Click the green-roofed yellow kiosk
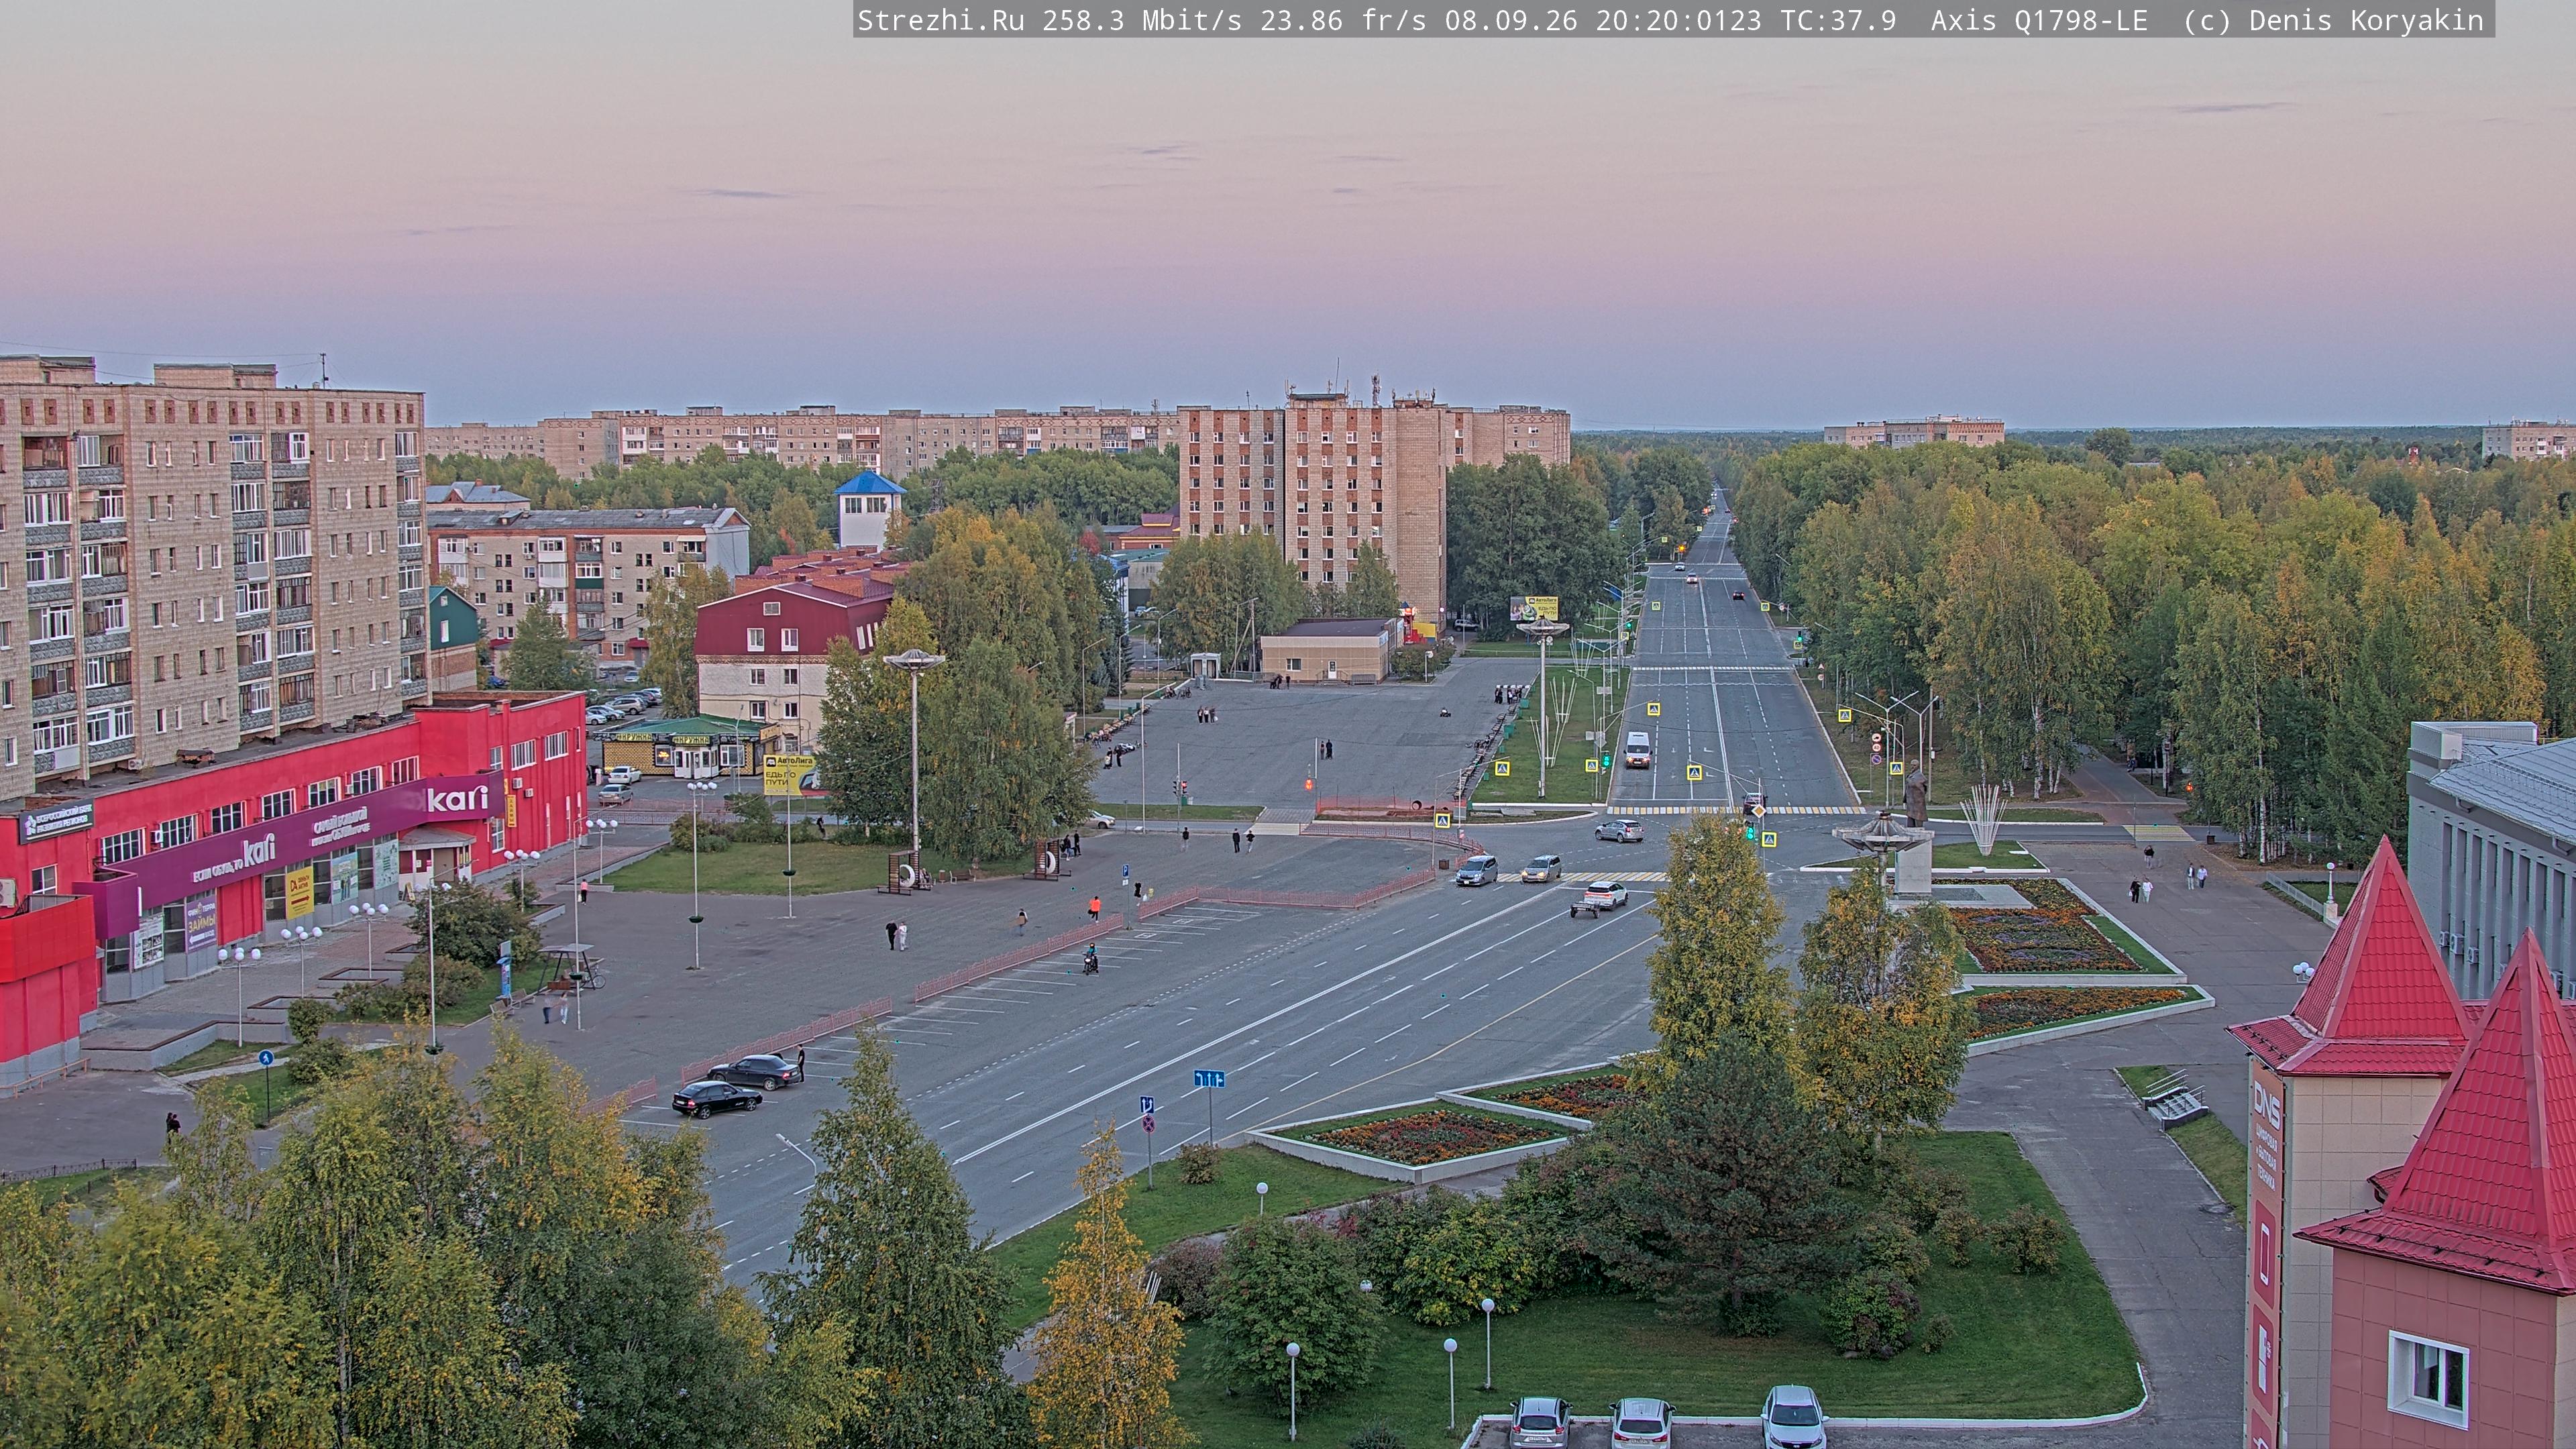2576x1449 pixels. pyautogui.click(x=690, y=746)
